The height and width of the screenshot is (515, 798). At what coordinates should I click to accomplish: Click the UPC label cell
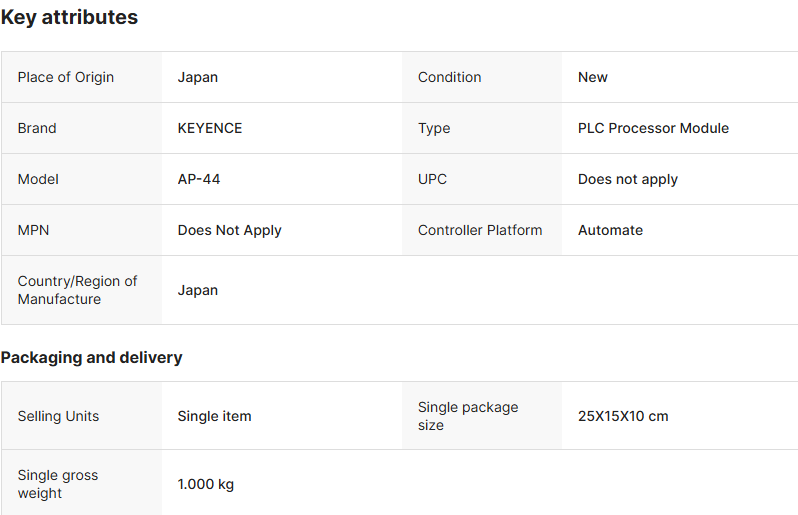coord(432,179)
